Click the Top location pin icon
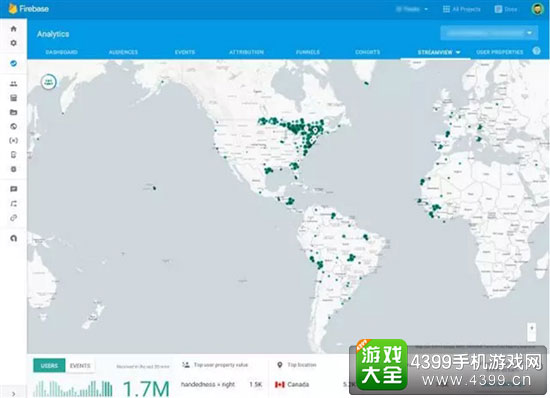This screenshot has height=398, width=550. coord(280,365)
